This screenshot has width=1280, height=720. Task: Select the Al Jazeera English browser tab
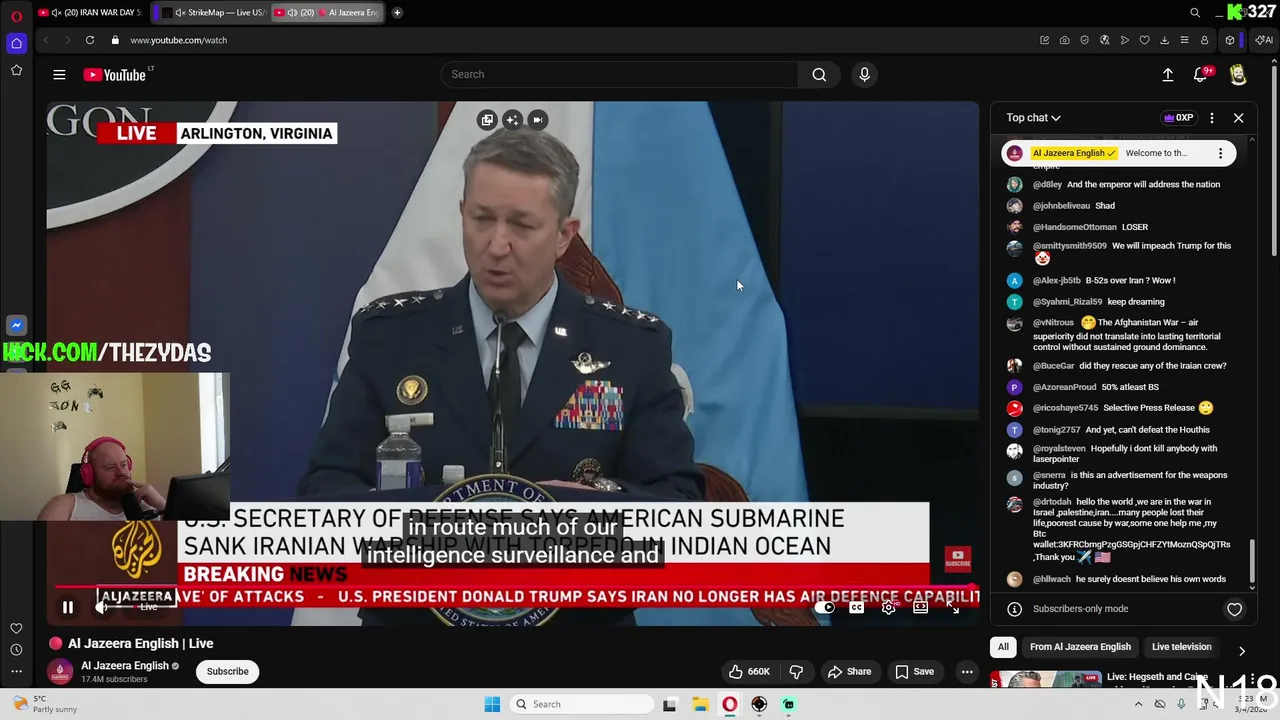(x=328, y=13)
